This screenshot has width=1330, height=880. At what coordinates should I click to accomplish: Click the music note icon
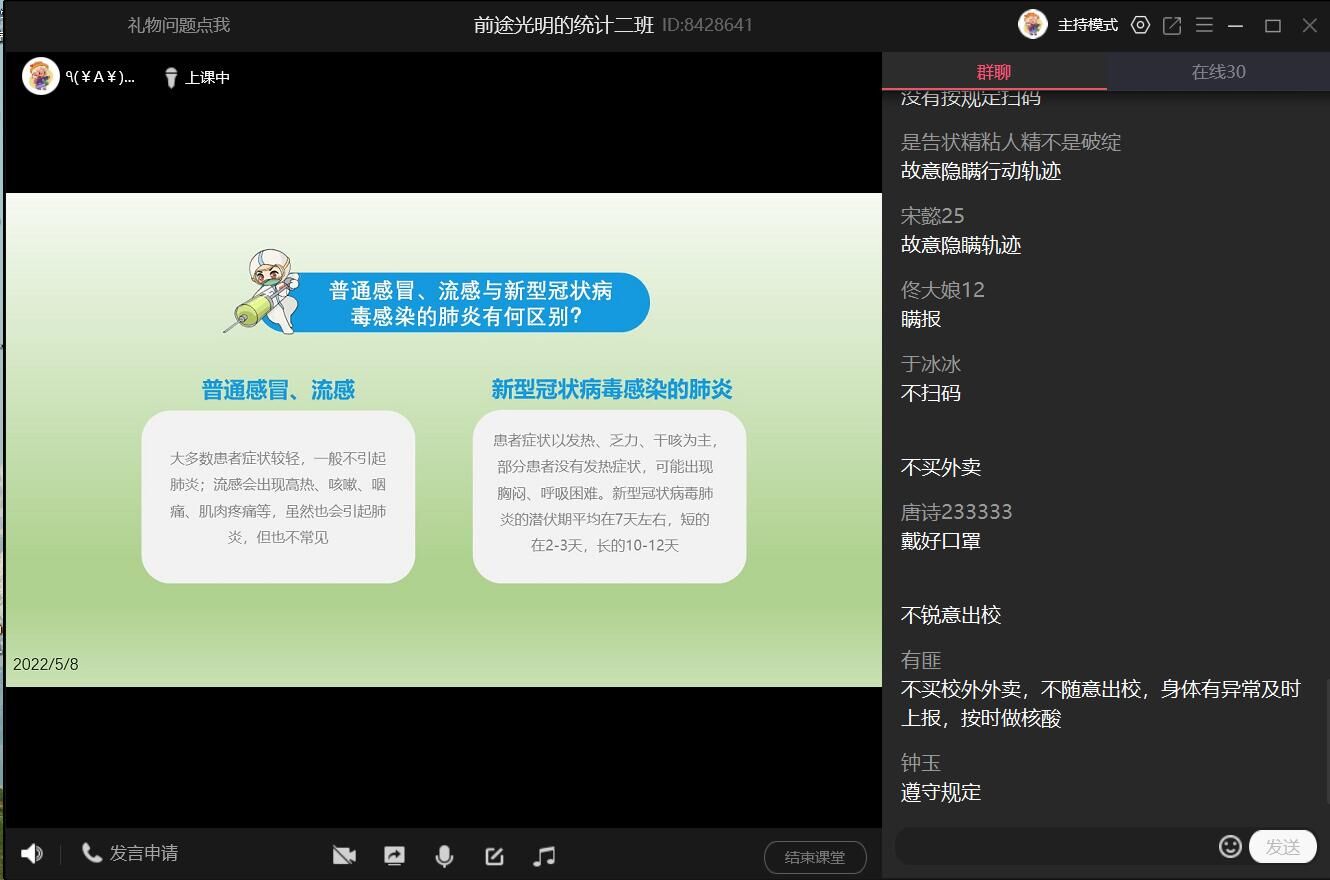544,856
